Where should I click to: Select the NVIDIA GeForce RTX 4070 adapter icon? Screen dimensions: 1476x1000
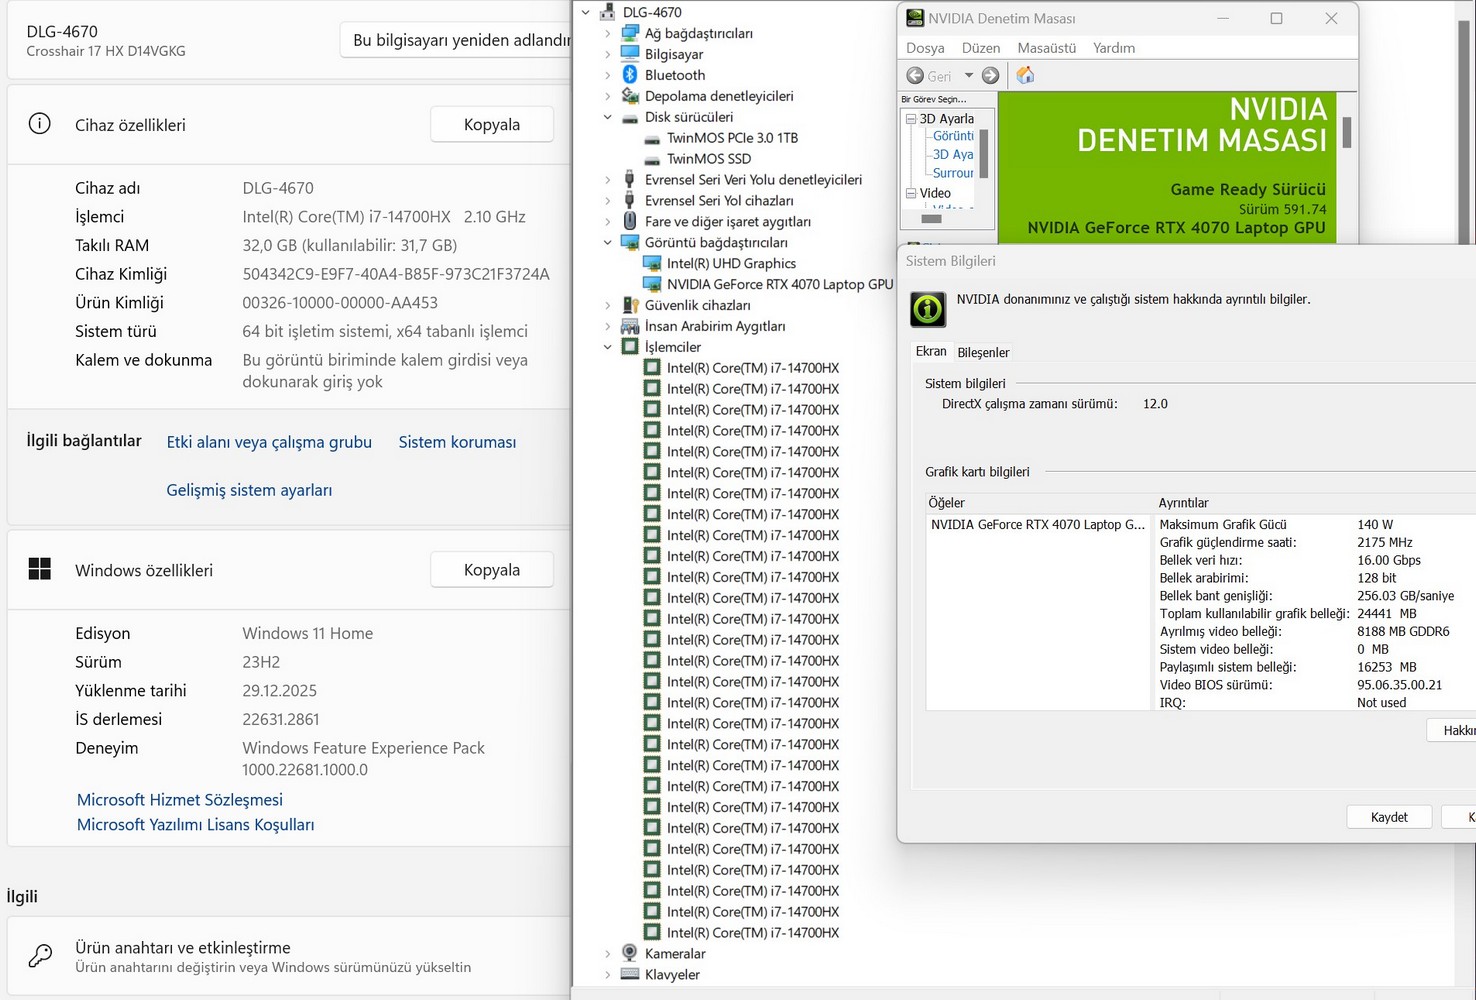pos(652,284)
